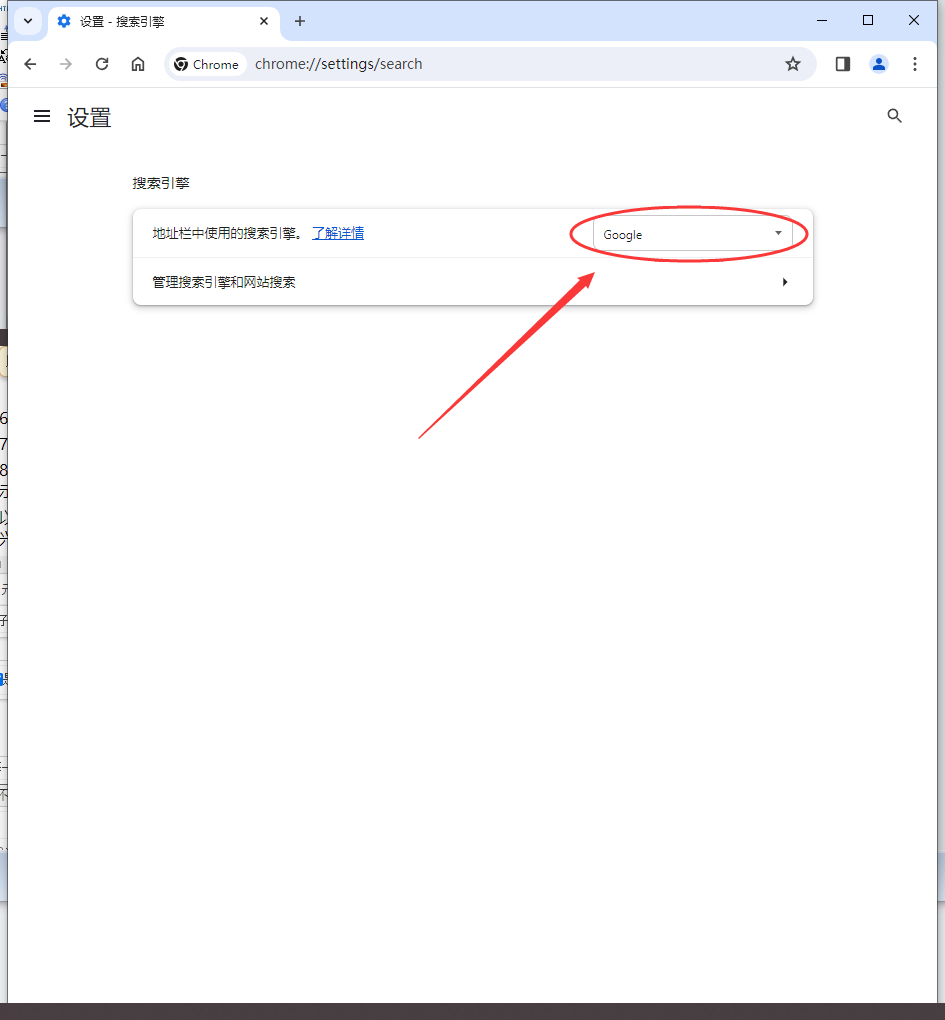This screenshot has height=1020, width=945.
Task: Open Chrome's three-dot menu
Action: pos(915,64)
